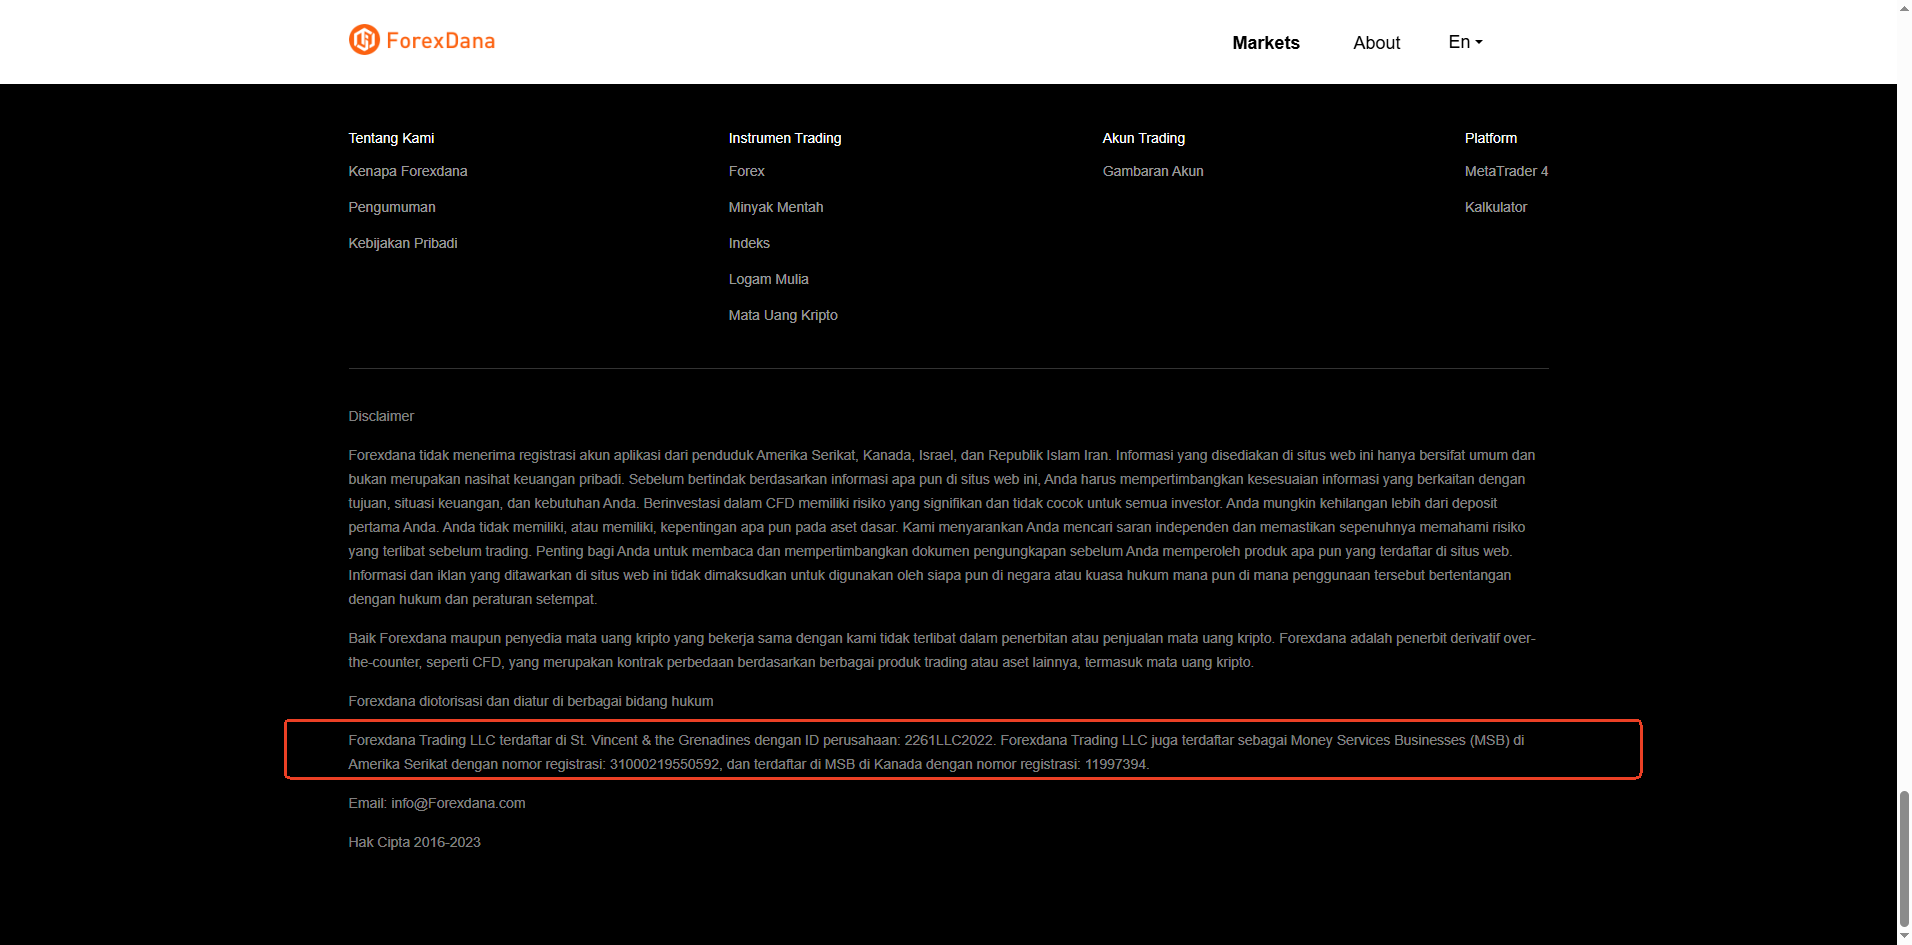Click the info@Forexdana.com email address
The height and width of the screenshot is (945, 1912).
point(458,803)
